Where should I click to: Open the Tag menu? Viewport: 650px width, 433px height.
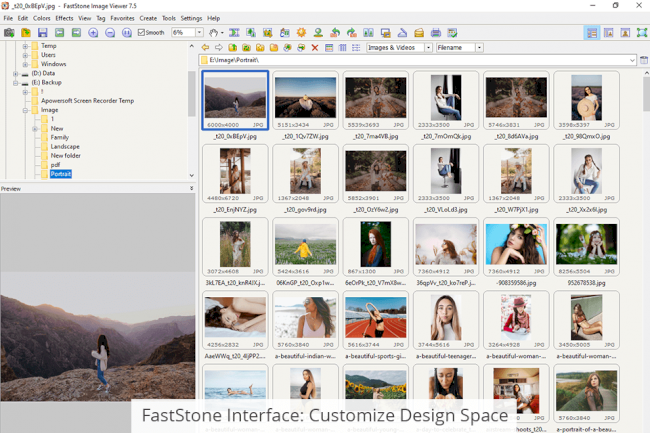(x=101, y=18)
